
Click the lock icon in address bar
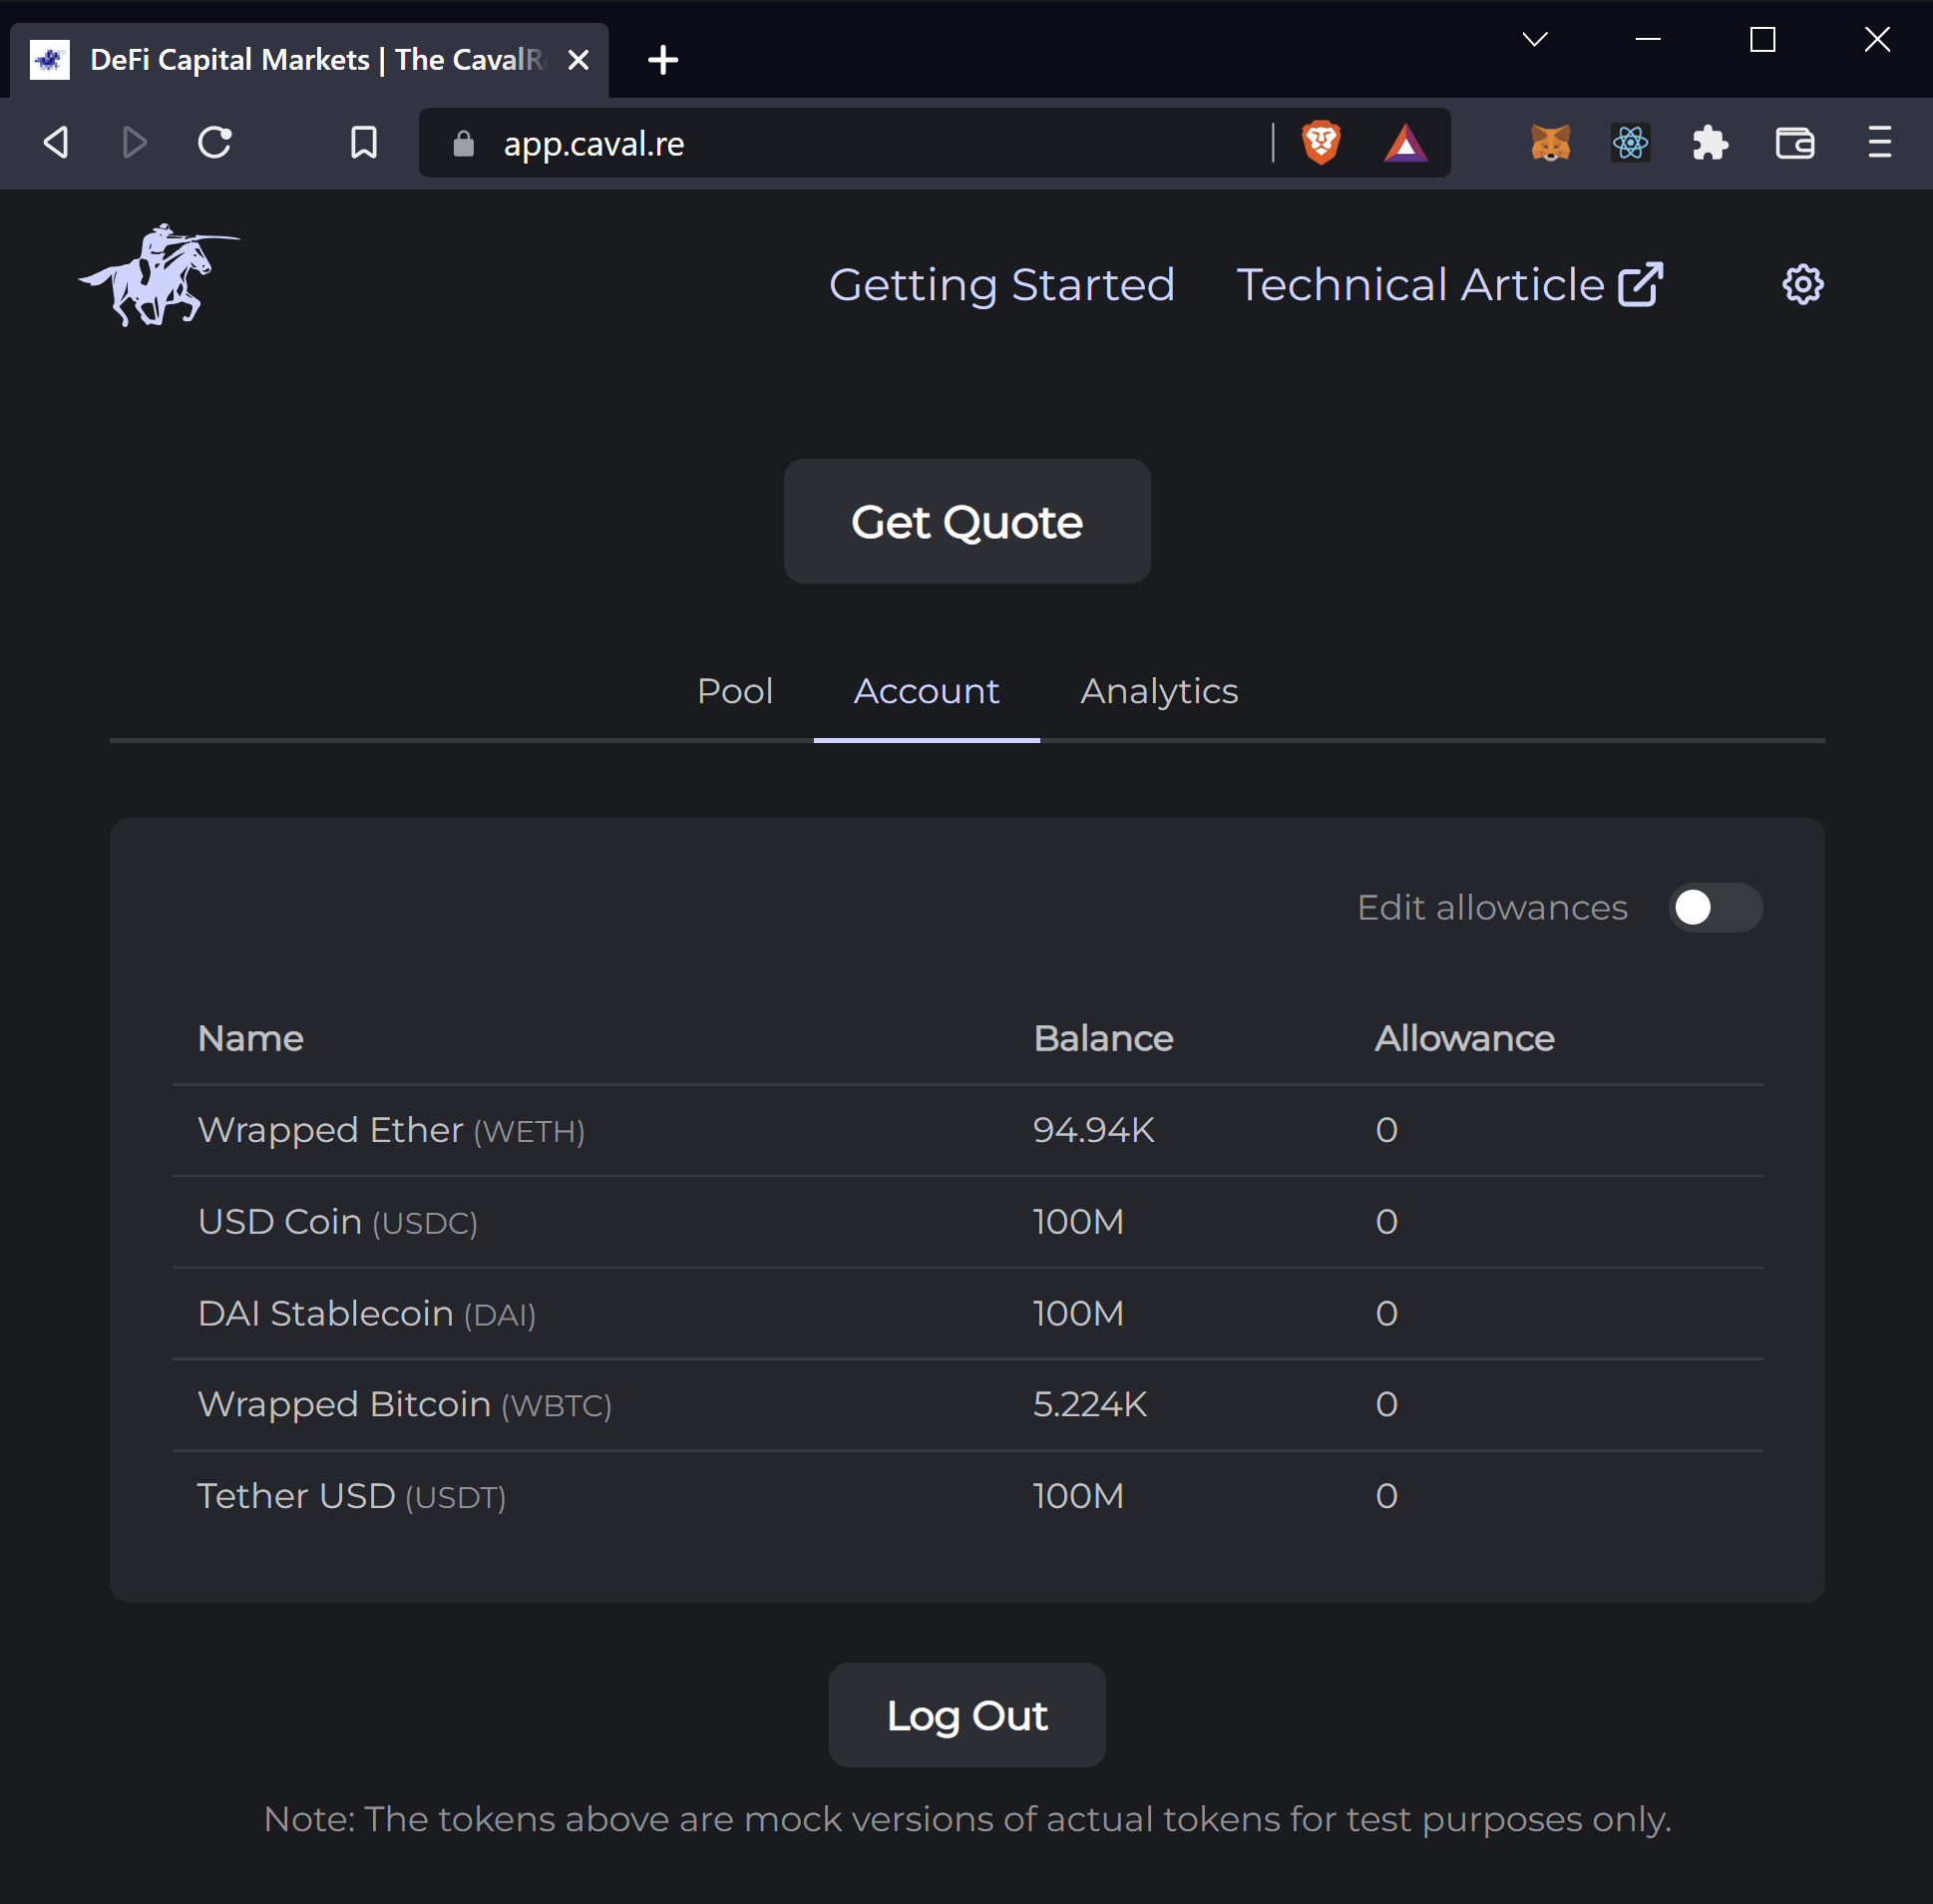click(x=463, y=143)
